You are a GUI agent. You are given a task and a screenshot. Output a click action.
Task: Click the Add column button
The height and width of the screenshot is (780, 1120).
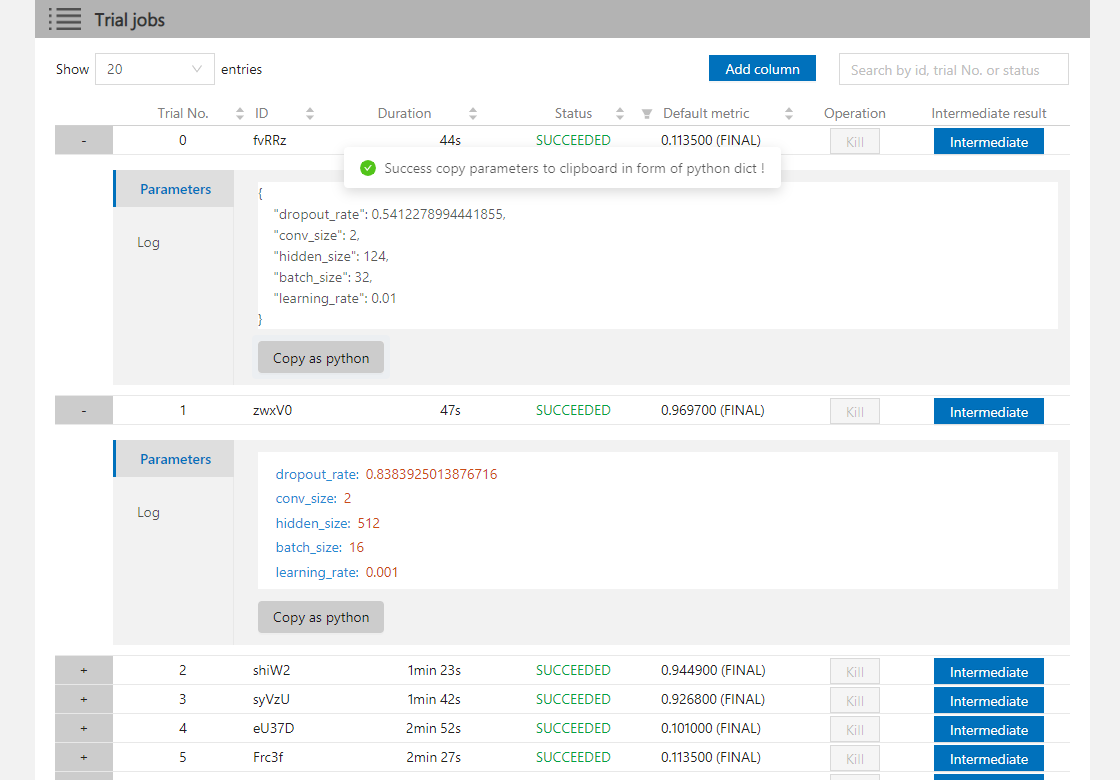762,69
